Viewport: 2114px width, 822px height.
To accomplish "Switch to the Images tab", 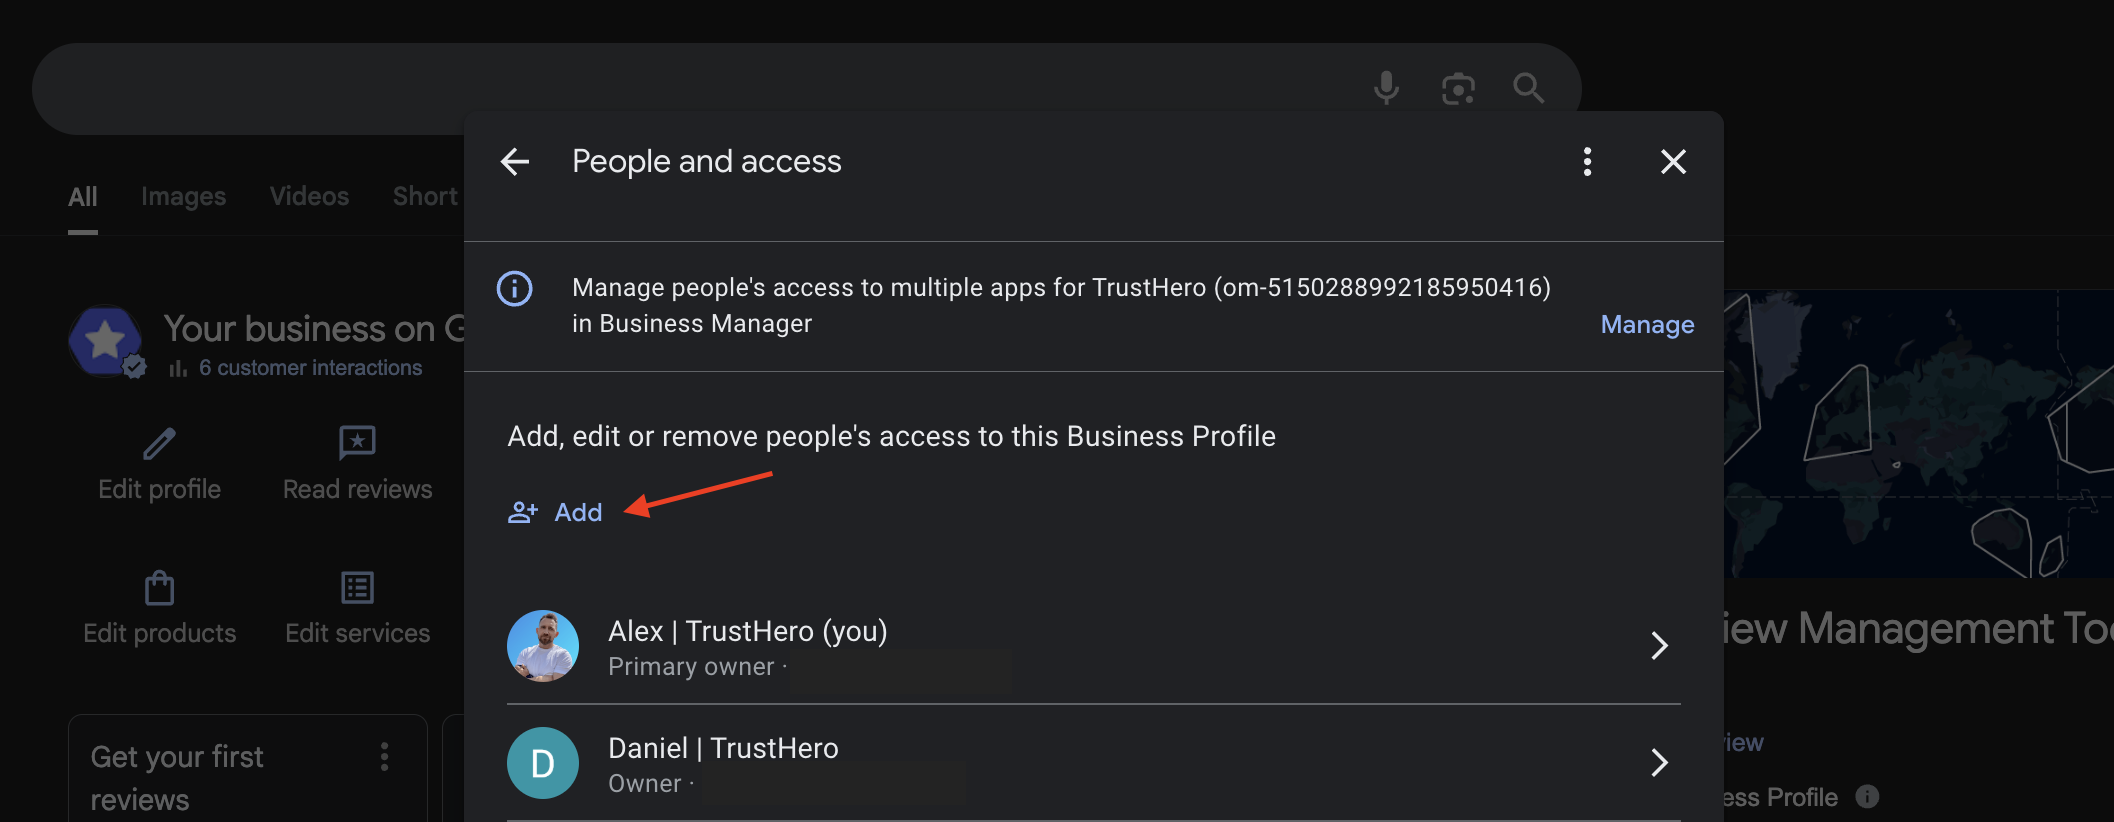I will click(x=183, y=197).
